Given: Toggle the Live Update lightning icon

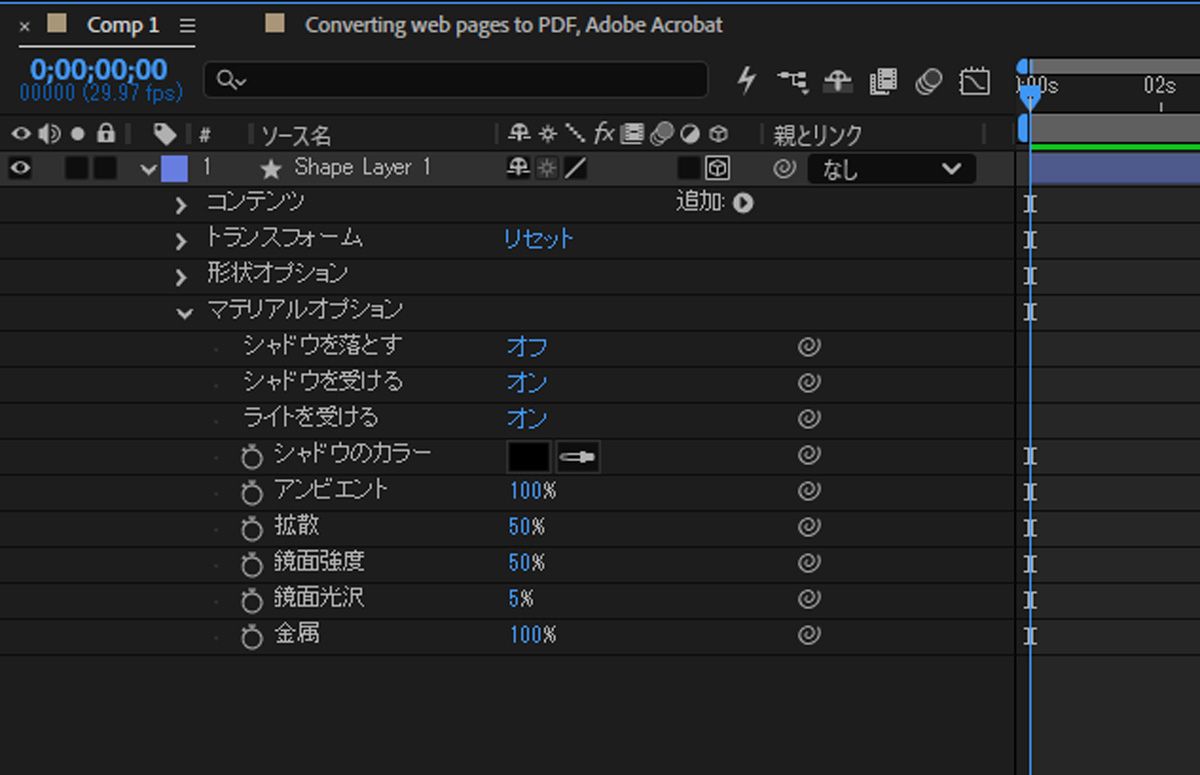Looking at the screenshot, I should (x=746, y=81).
